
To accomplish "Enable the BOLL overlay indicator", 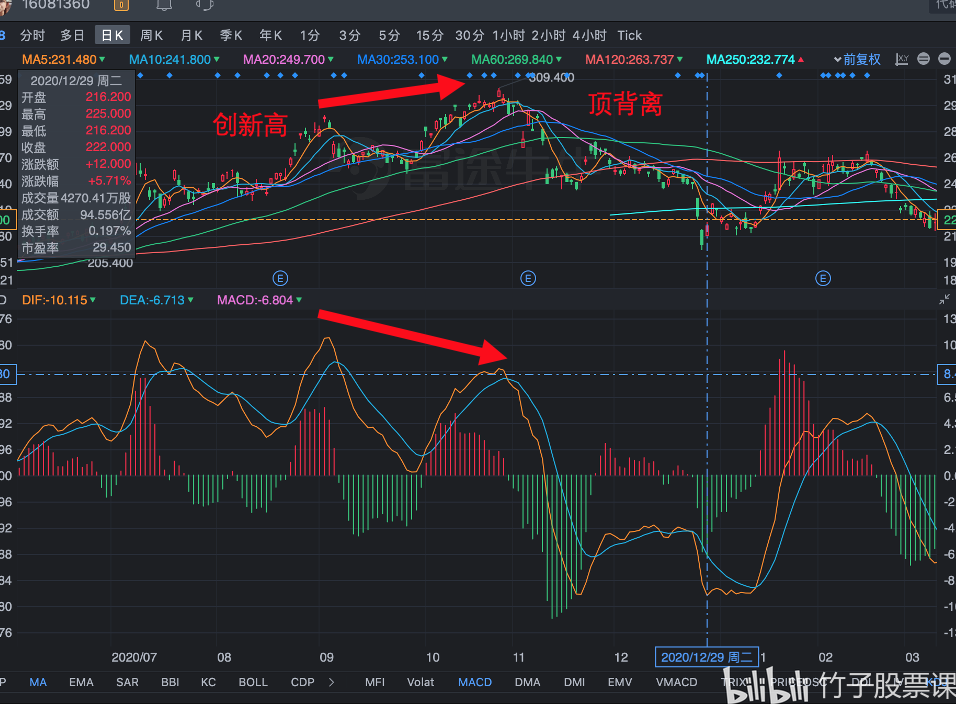I will pyautogui.click(x=253, y=682).
